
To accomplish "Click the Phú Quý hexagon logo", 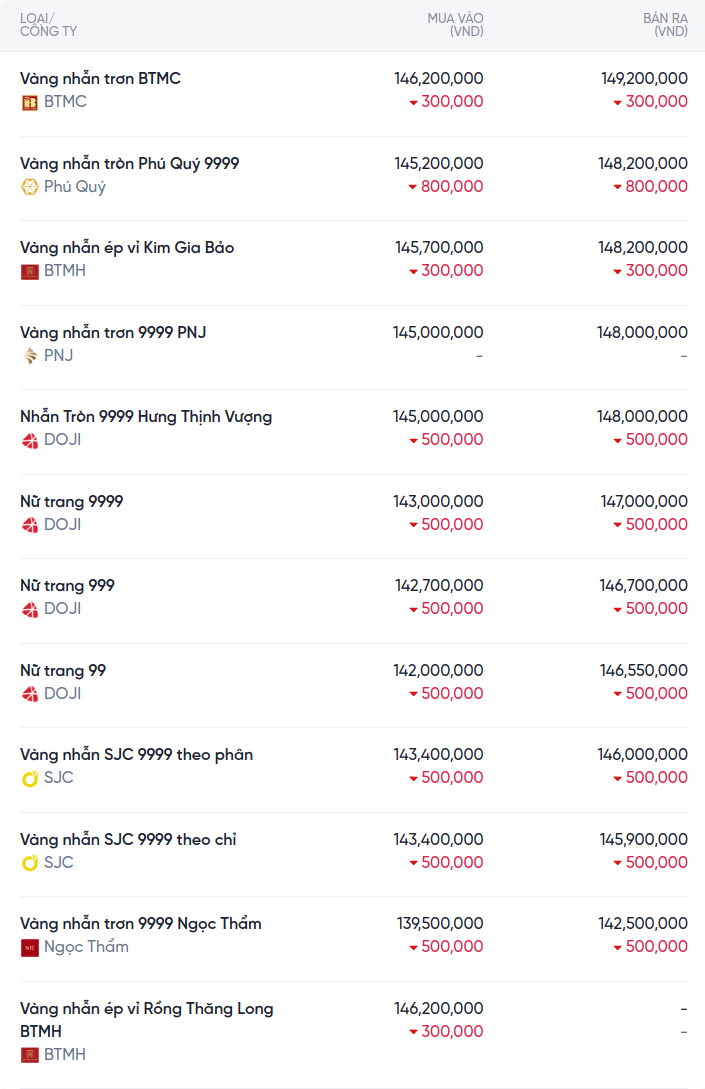I will (30, 187).
